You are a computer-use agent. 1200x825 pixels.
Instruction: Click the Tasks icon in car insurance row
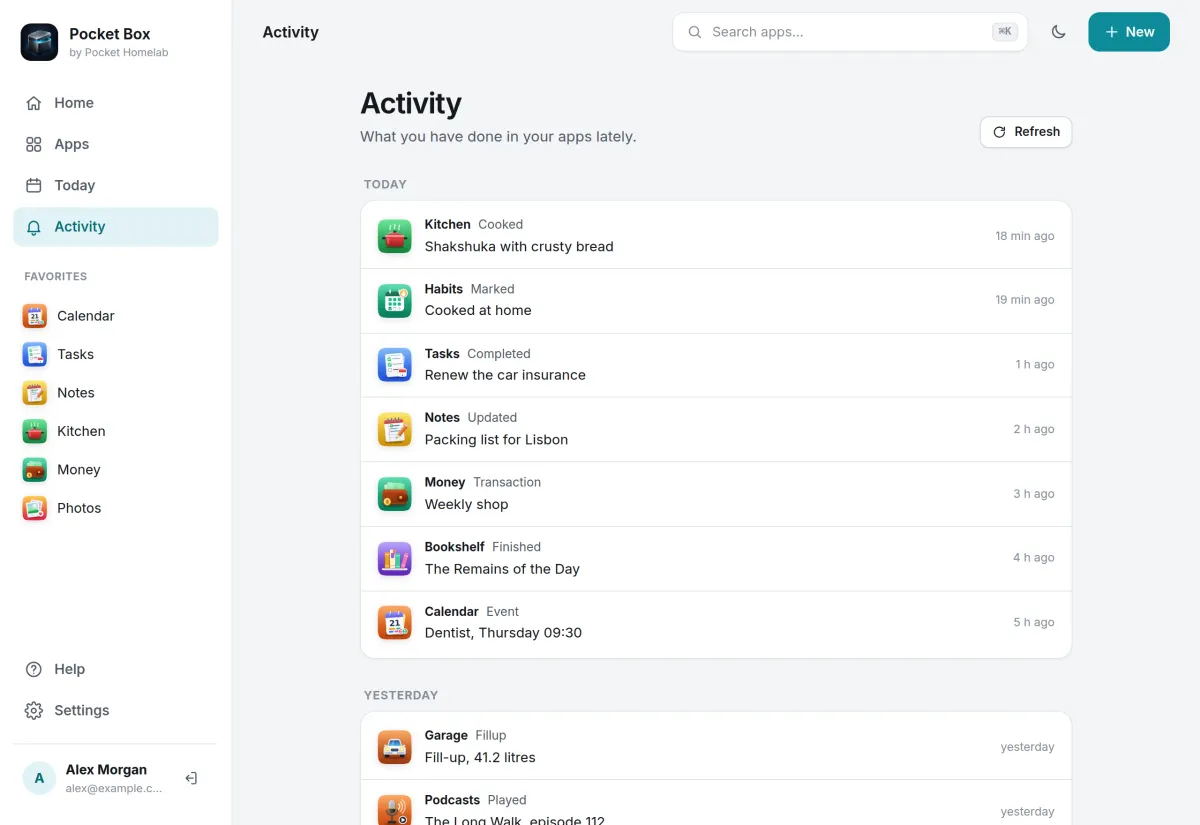pyautogui.click(x=395, y=365)
